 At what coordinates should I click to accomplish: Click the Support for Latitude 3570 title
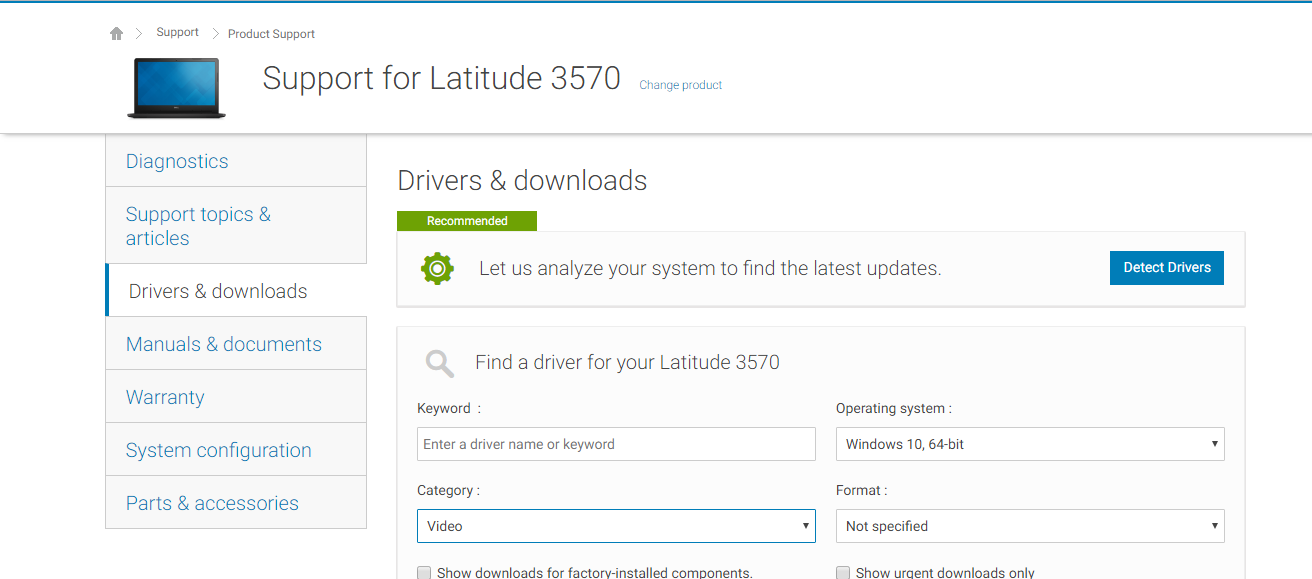click(x=441, y=79)
